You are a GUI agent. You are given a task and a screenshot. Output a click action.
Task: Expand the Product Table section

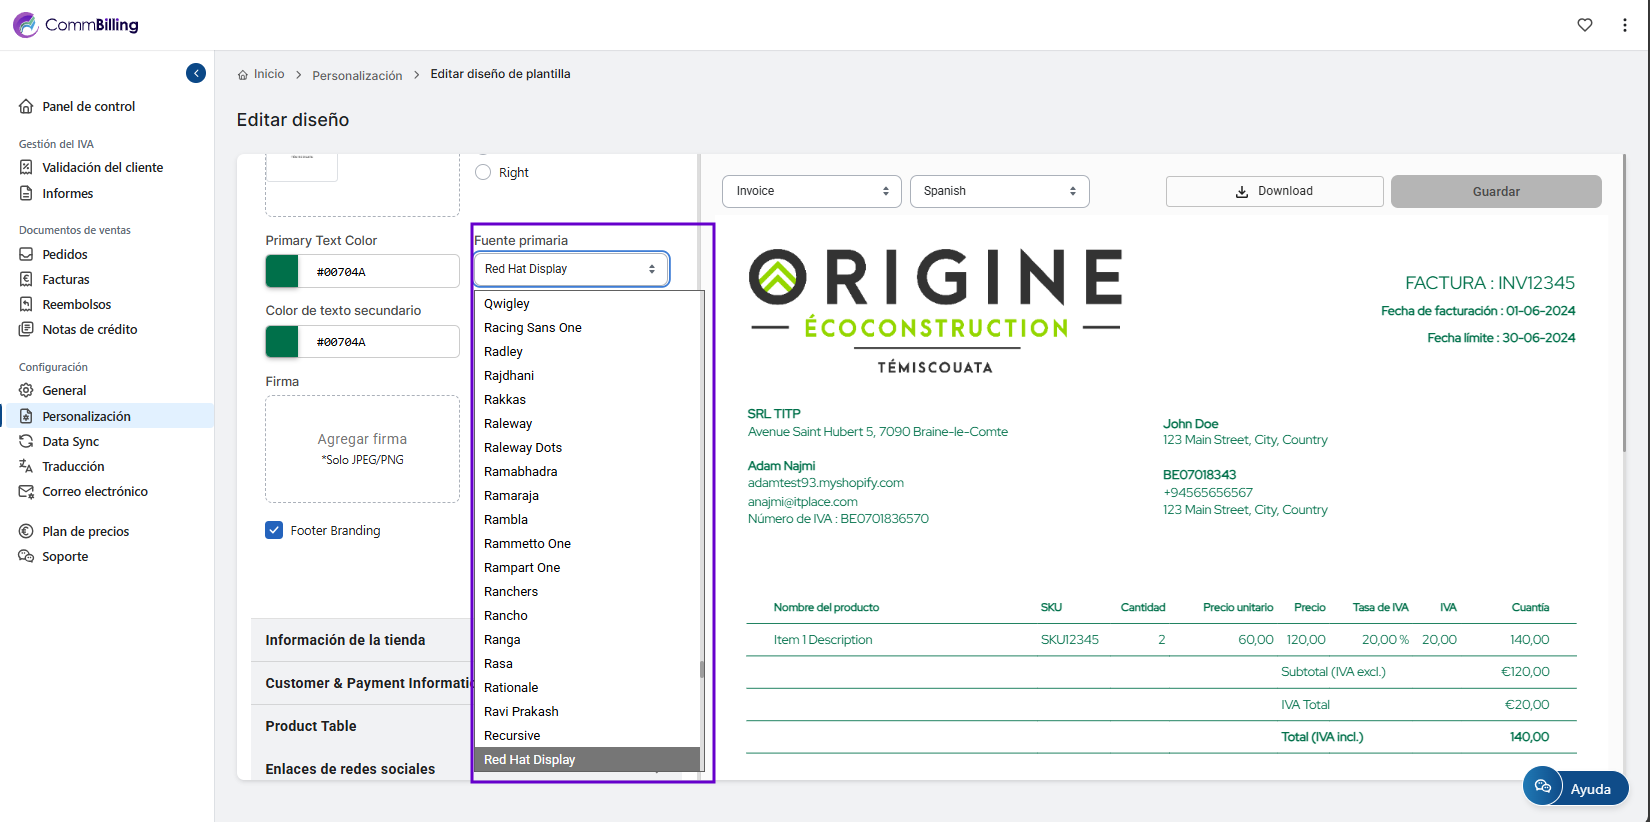311,726
